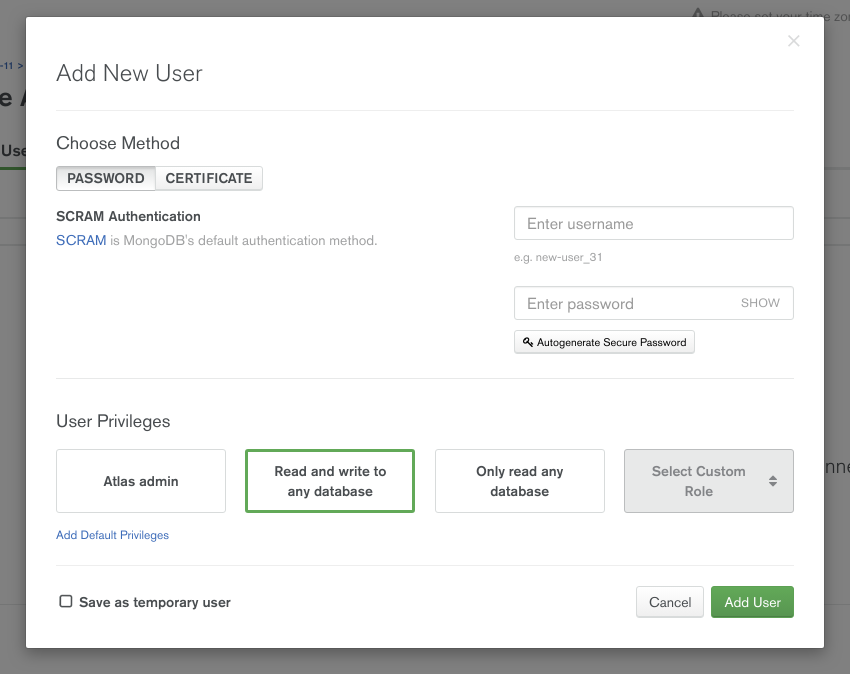Focus the Enter username field
This screenshot has height=674, width=850.
click(x=653, y=224)
